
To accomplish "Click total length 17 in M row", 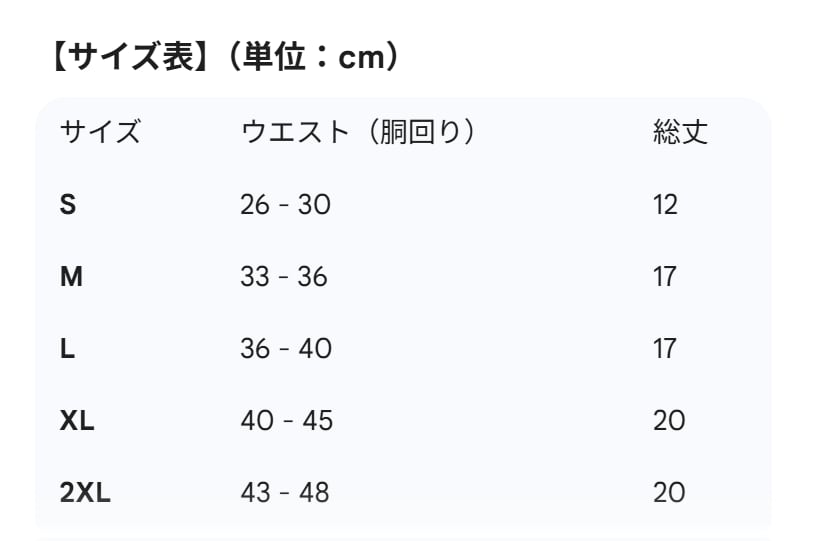I will (x=665, y=277).
